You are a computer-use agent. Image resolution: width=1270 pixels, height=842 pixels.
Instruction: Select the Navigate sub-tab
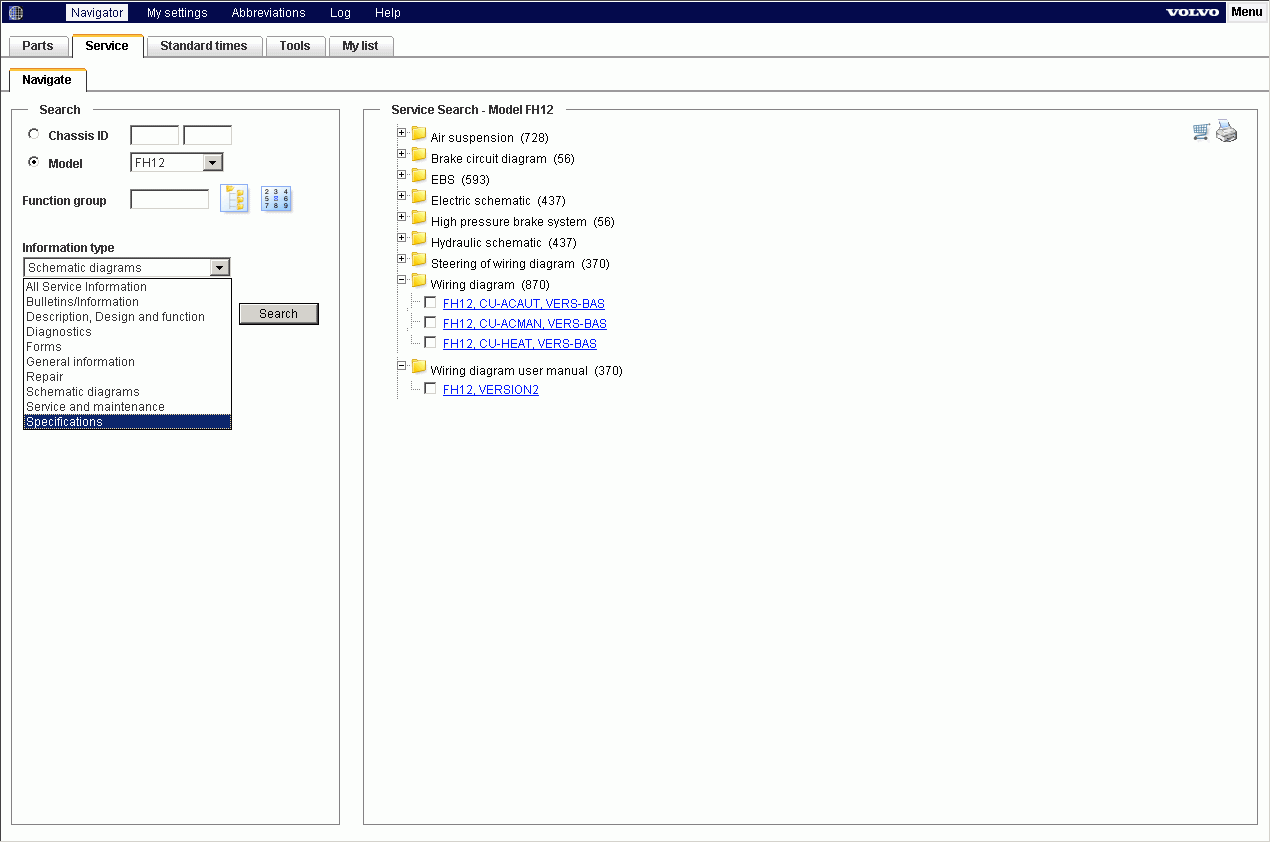coord(47,80)
